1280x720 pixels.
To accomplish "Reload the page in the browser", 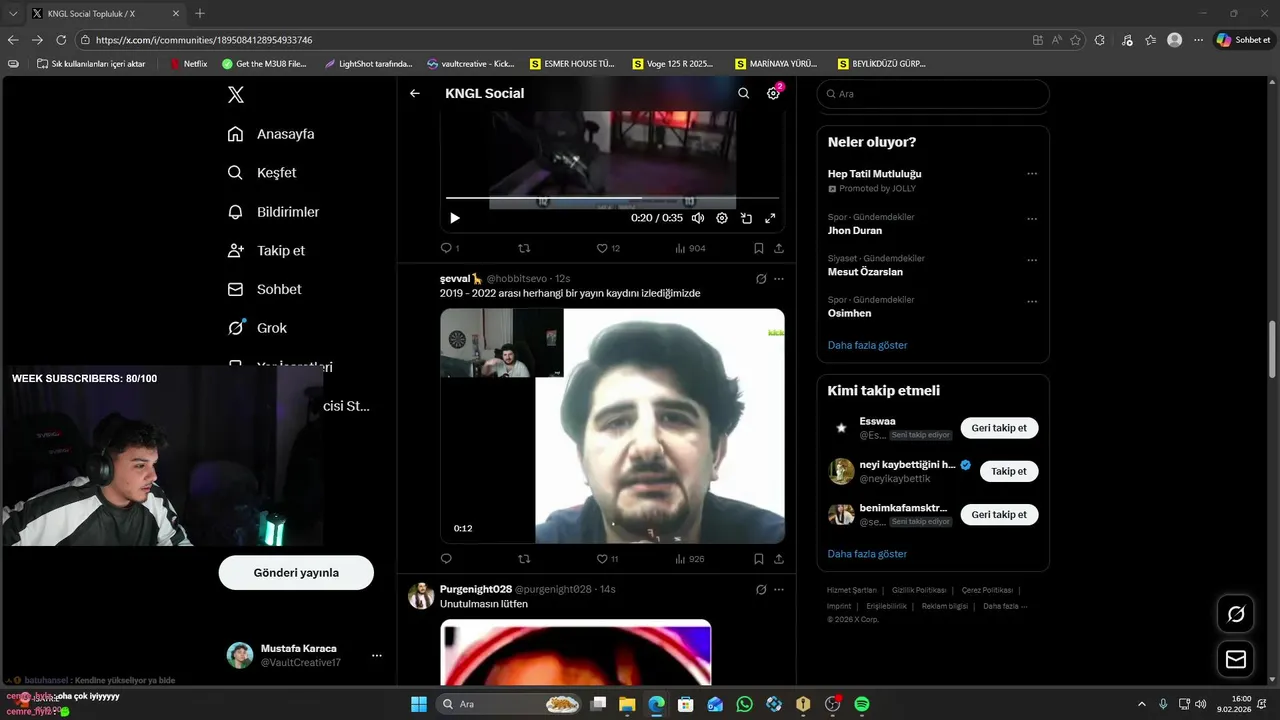I will tap(61, 40).
